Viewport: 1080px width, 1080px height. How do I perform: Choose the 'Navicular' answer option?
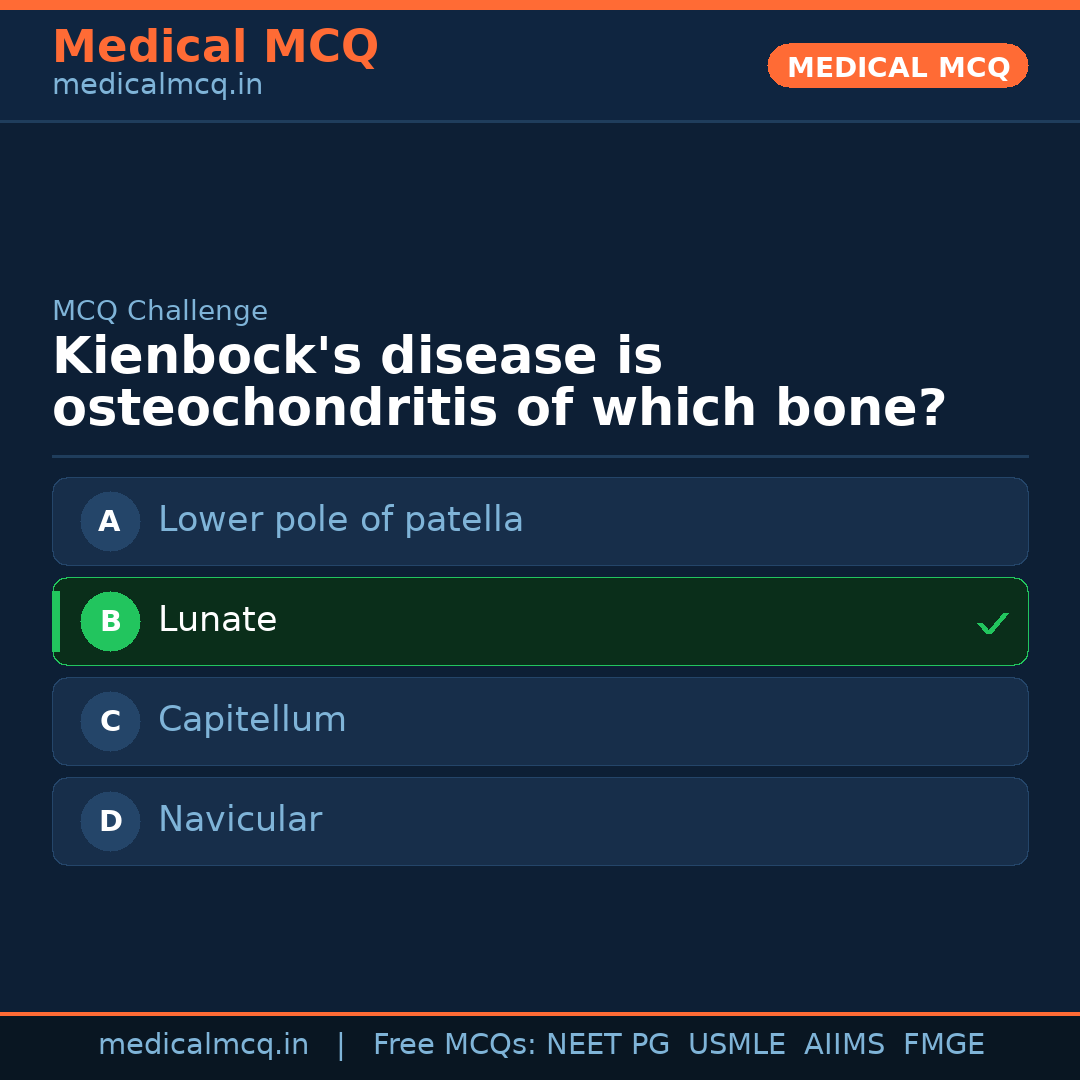[x=240, y=820]
